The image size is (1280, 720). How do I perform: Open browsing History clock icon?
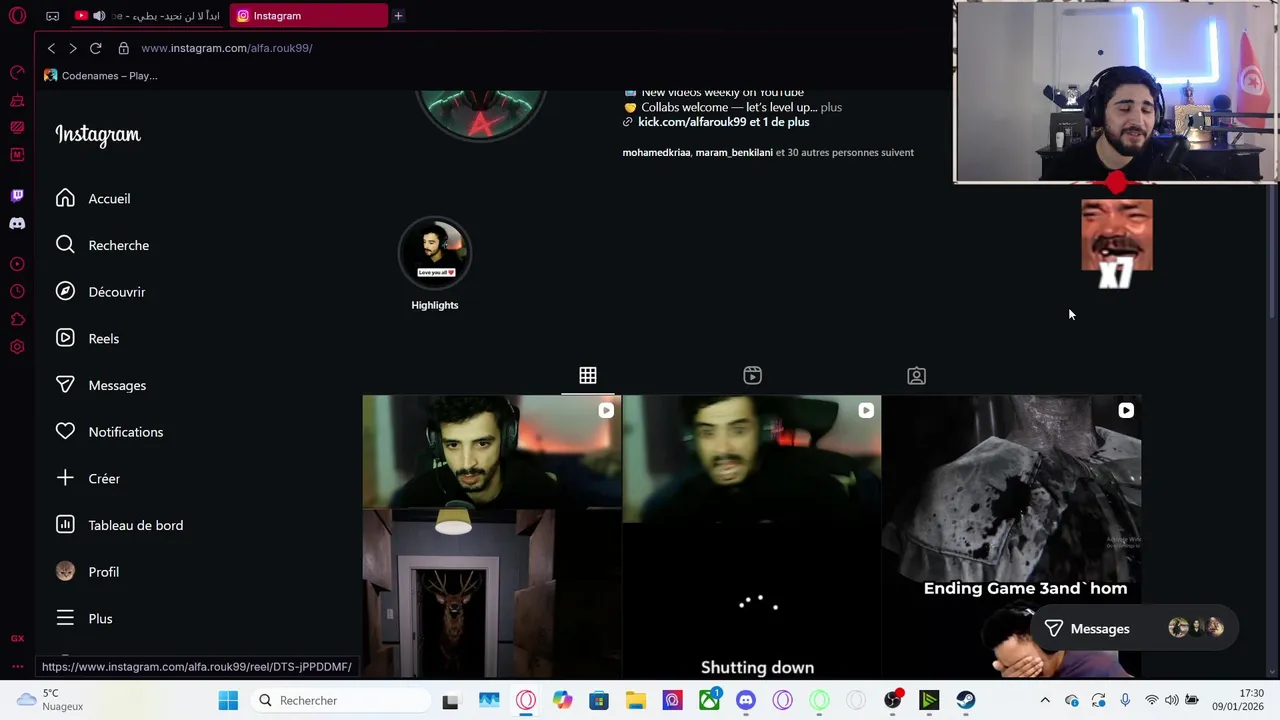pos(17,292)
